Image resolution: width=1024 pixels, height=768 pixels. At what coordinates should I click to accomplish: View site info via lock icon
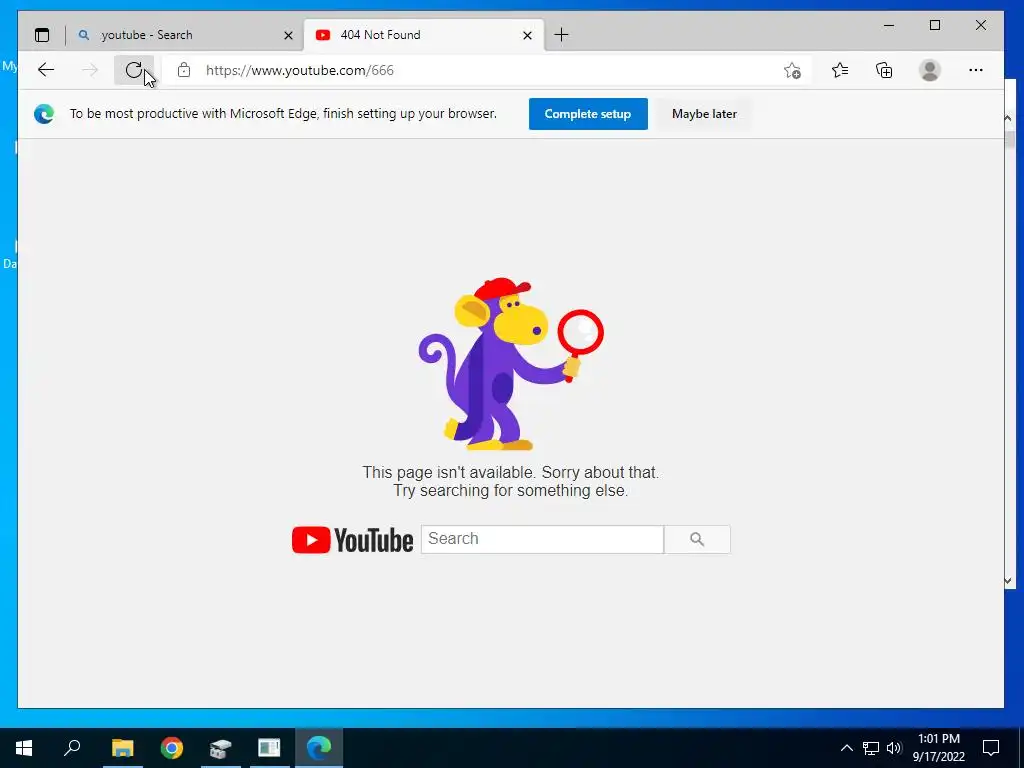(x=184, y=70)
